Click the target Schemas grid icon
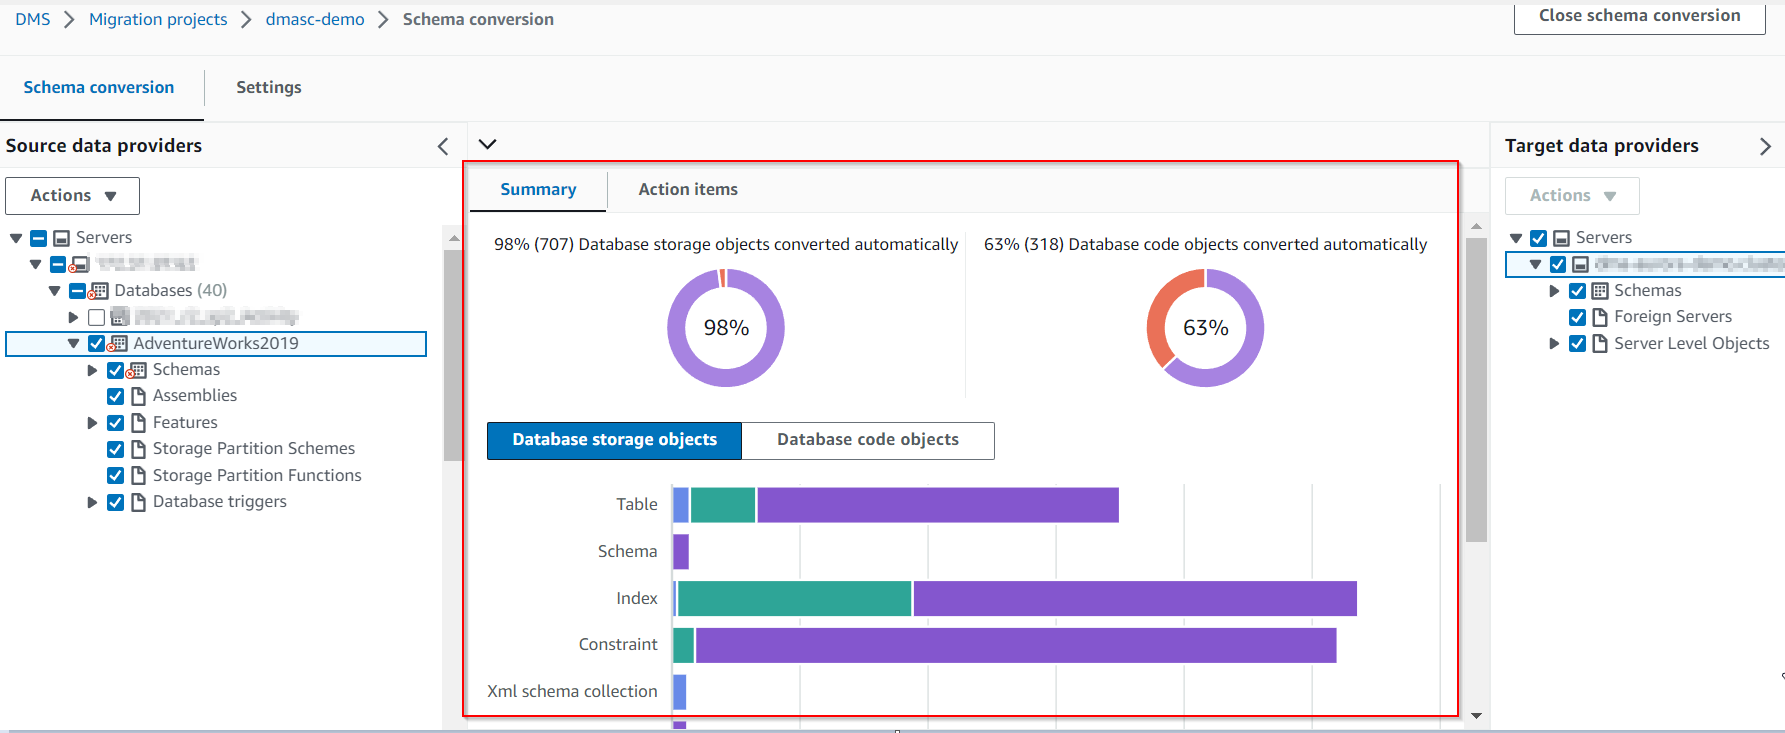 click(x=1600, y=291)
